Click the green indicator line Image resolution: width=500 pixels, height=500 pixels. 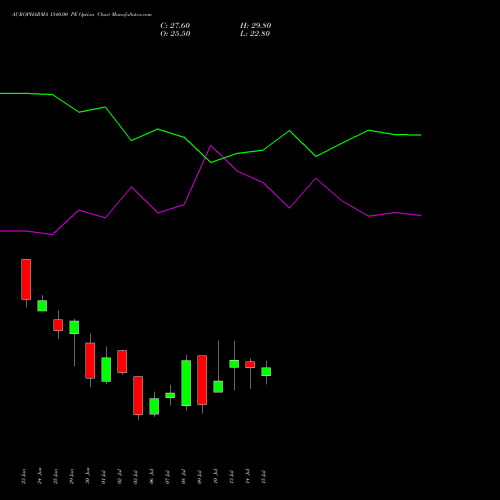(x=211, y=128)
